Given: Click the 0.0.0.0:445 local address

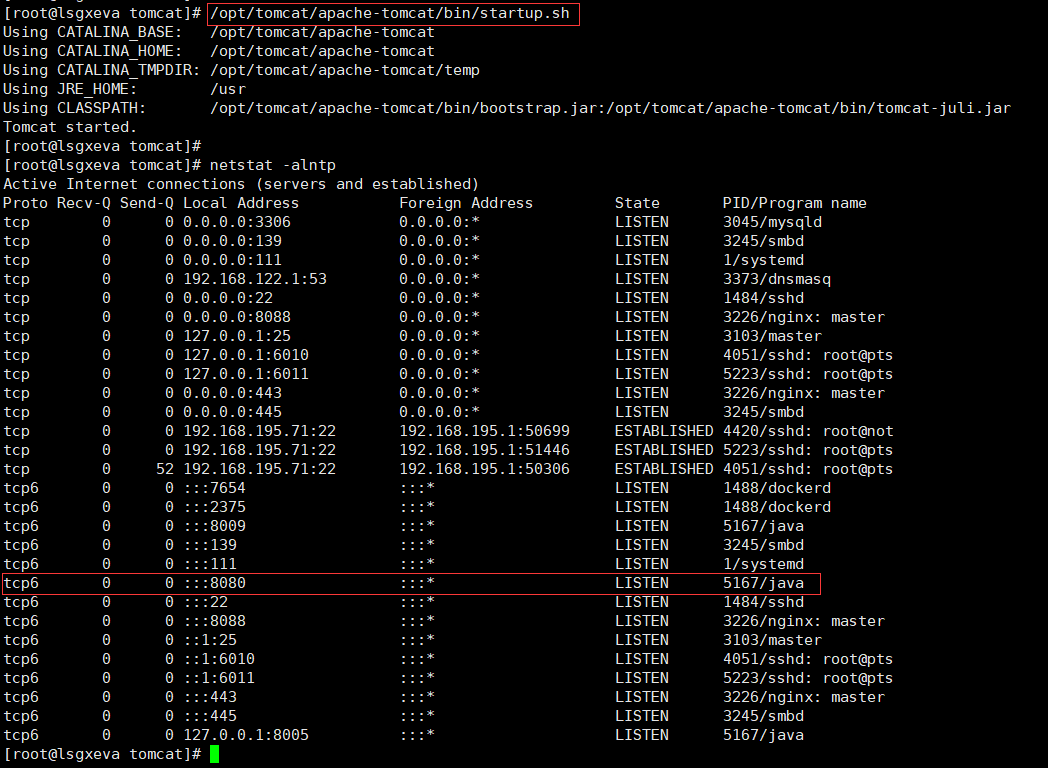Looking at the screenshot, I should point(233,412).
